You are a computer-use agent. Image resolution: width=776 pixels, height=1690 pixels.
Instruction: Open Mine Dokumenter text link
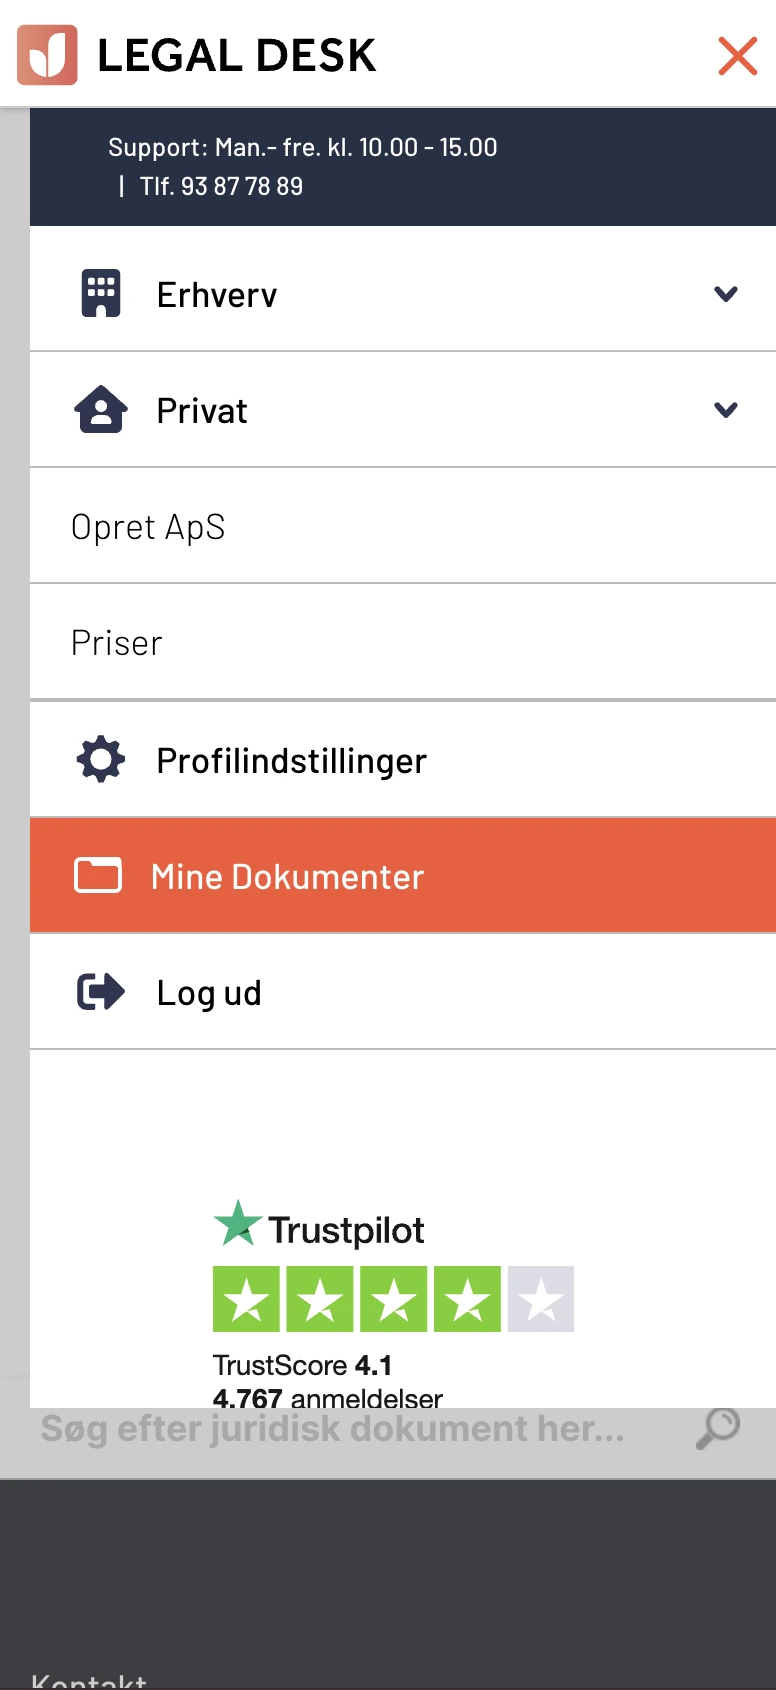(287, 877)
